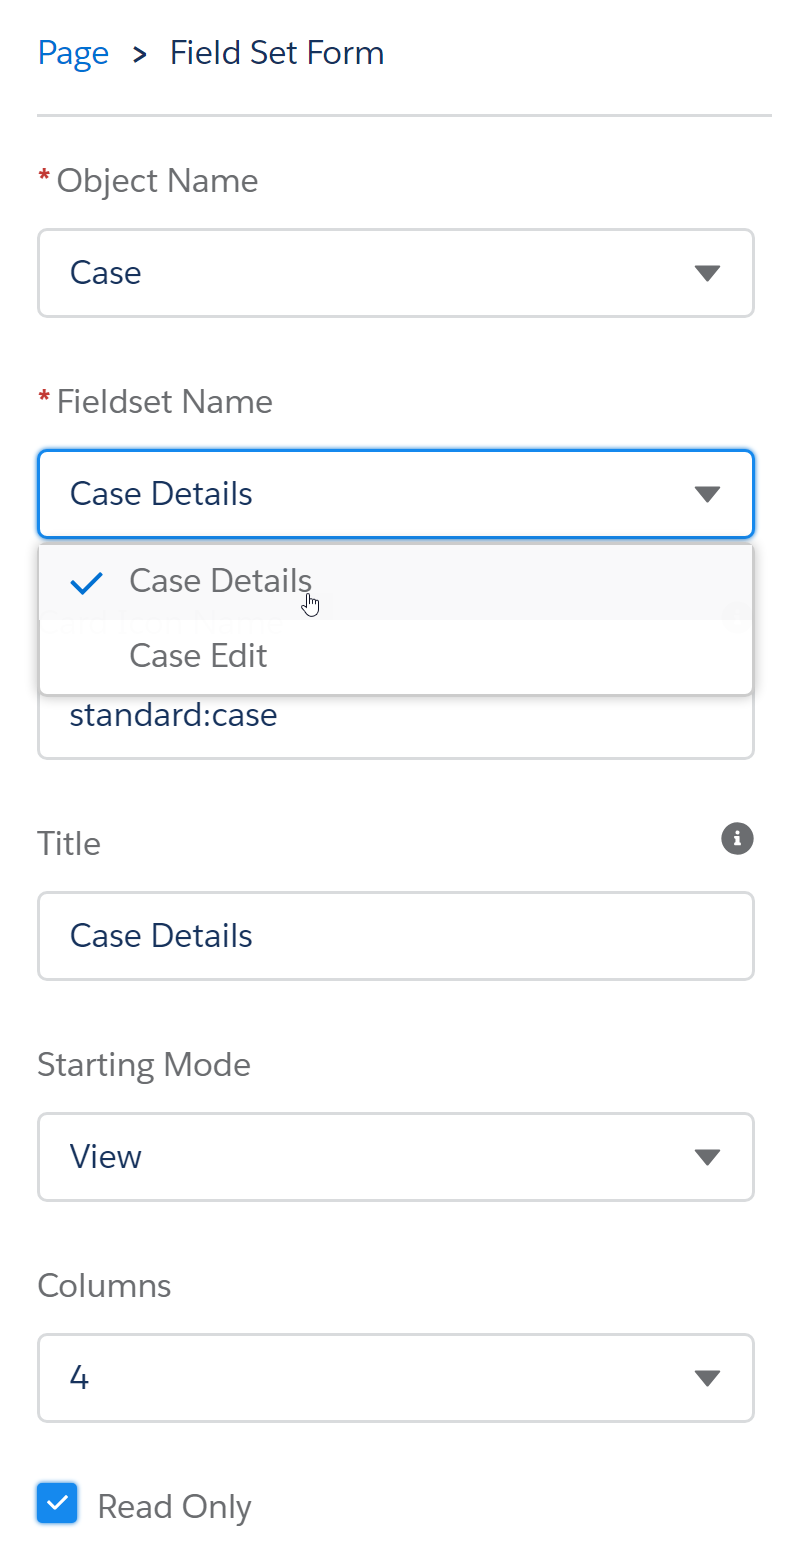Click the blue checkmark beside Case Details
789x1560 pixels.
coord(88,583)
